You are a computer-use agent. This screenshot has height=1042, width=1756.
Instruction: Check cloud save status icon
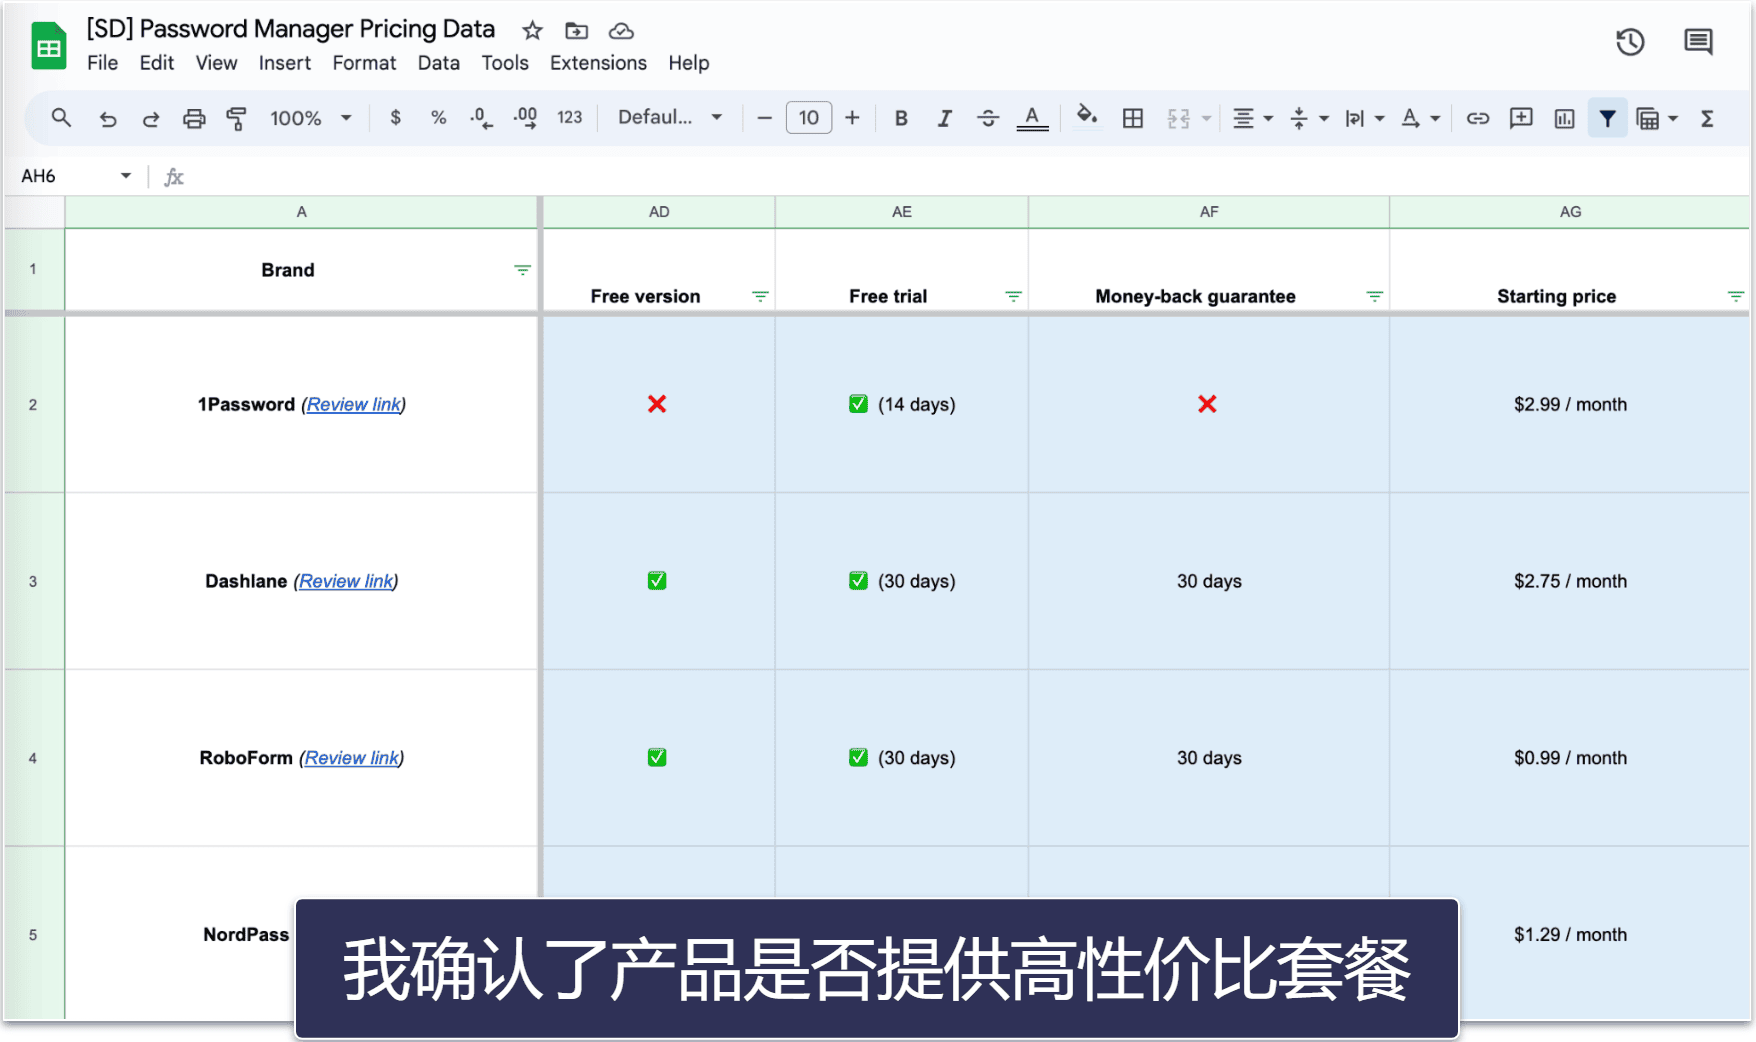[621, 31]
